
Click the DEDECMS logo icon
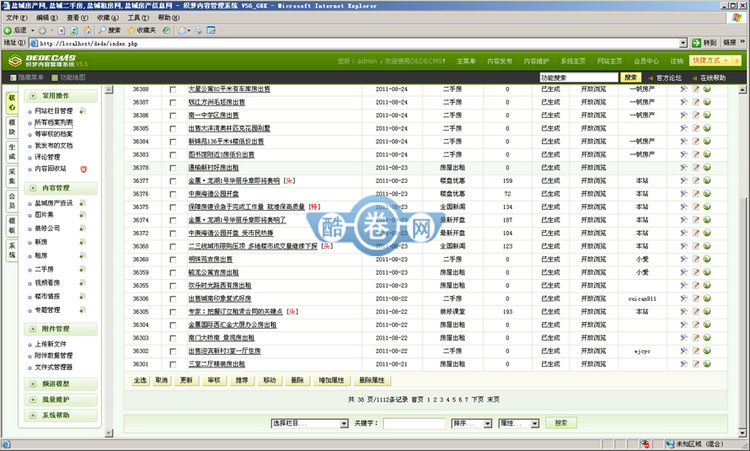tap(15, 61)
